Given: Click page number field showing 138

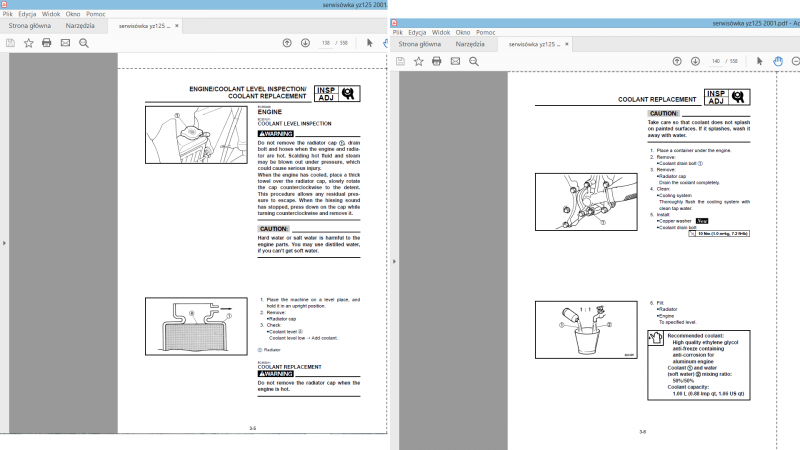Looking at the screenshot, I should 325,43.
